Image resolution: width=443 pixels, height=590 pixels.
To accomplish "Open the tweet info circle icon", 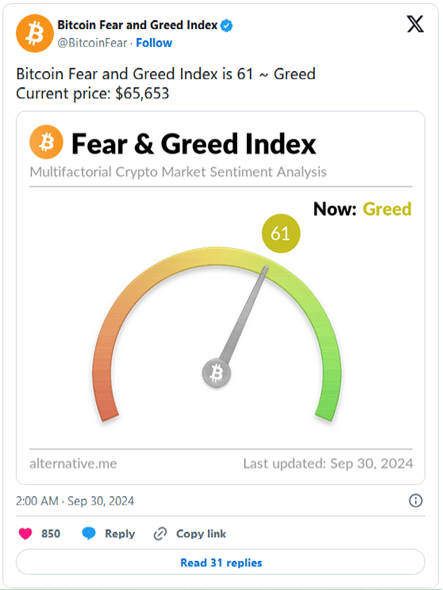I will [x=416, y=500].
